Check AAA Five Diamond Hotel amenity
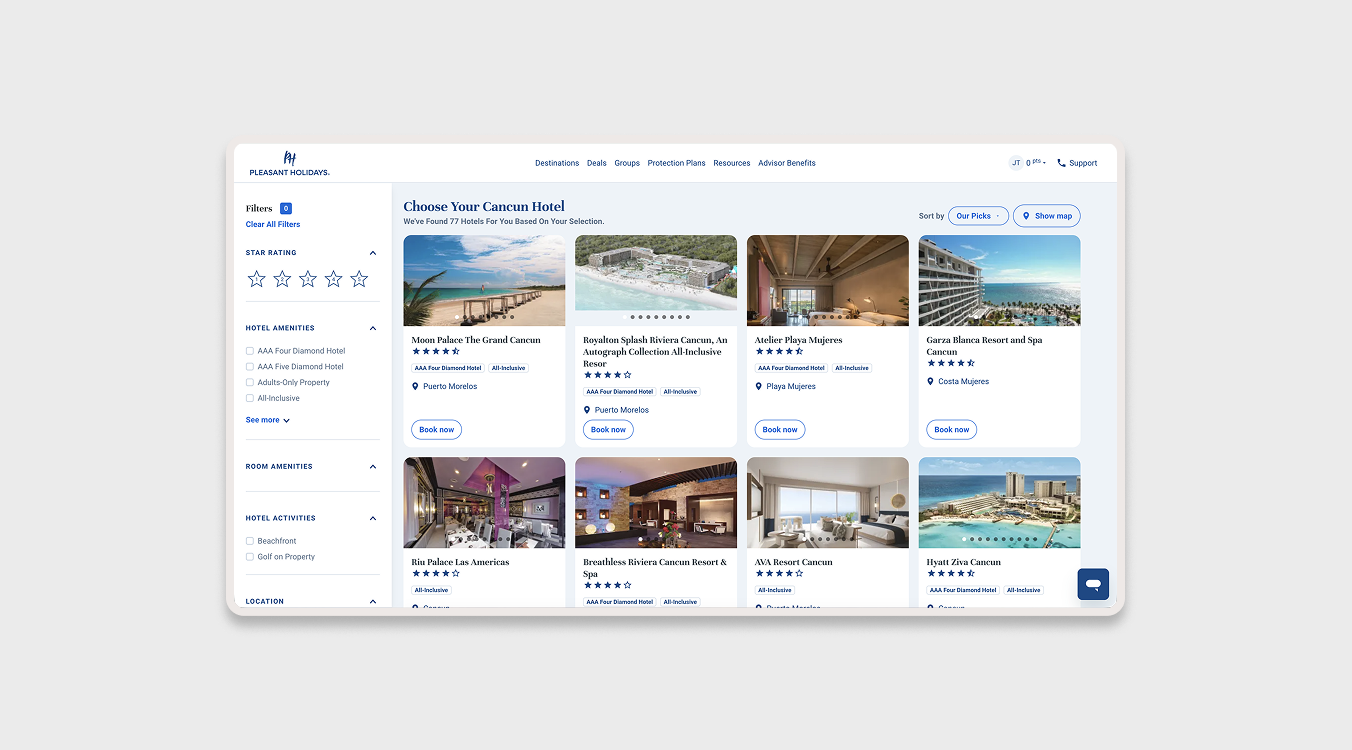 point(250,367)
